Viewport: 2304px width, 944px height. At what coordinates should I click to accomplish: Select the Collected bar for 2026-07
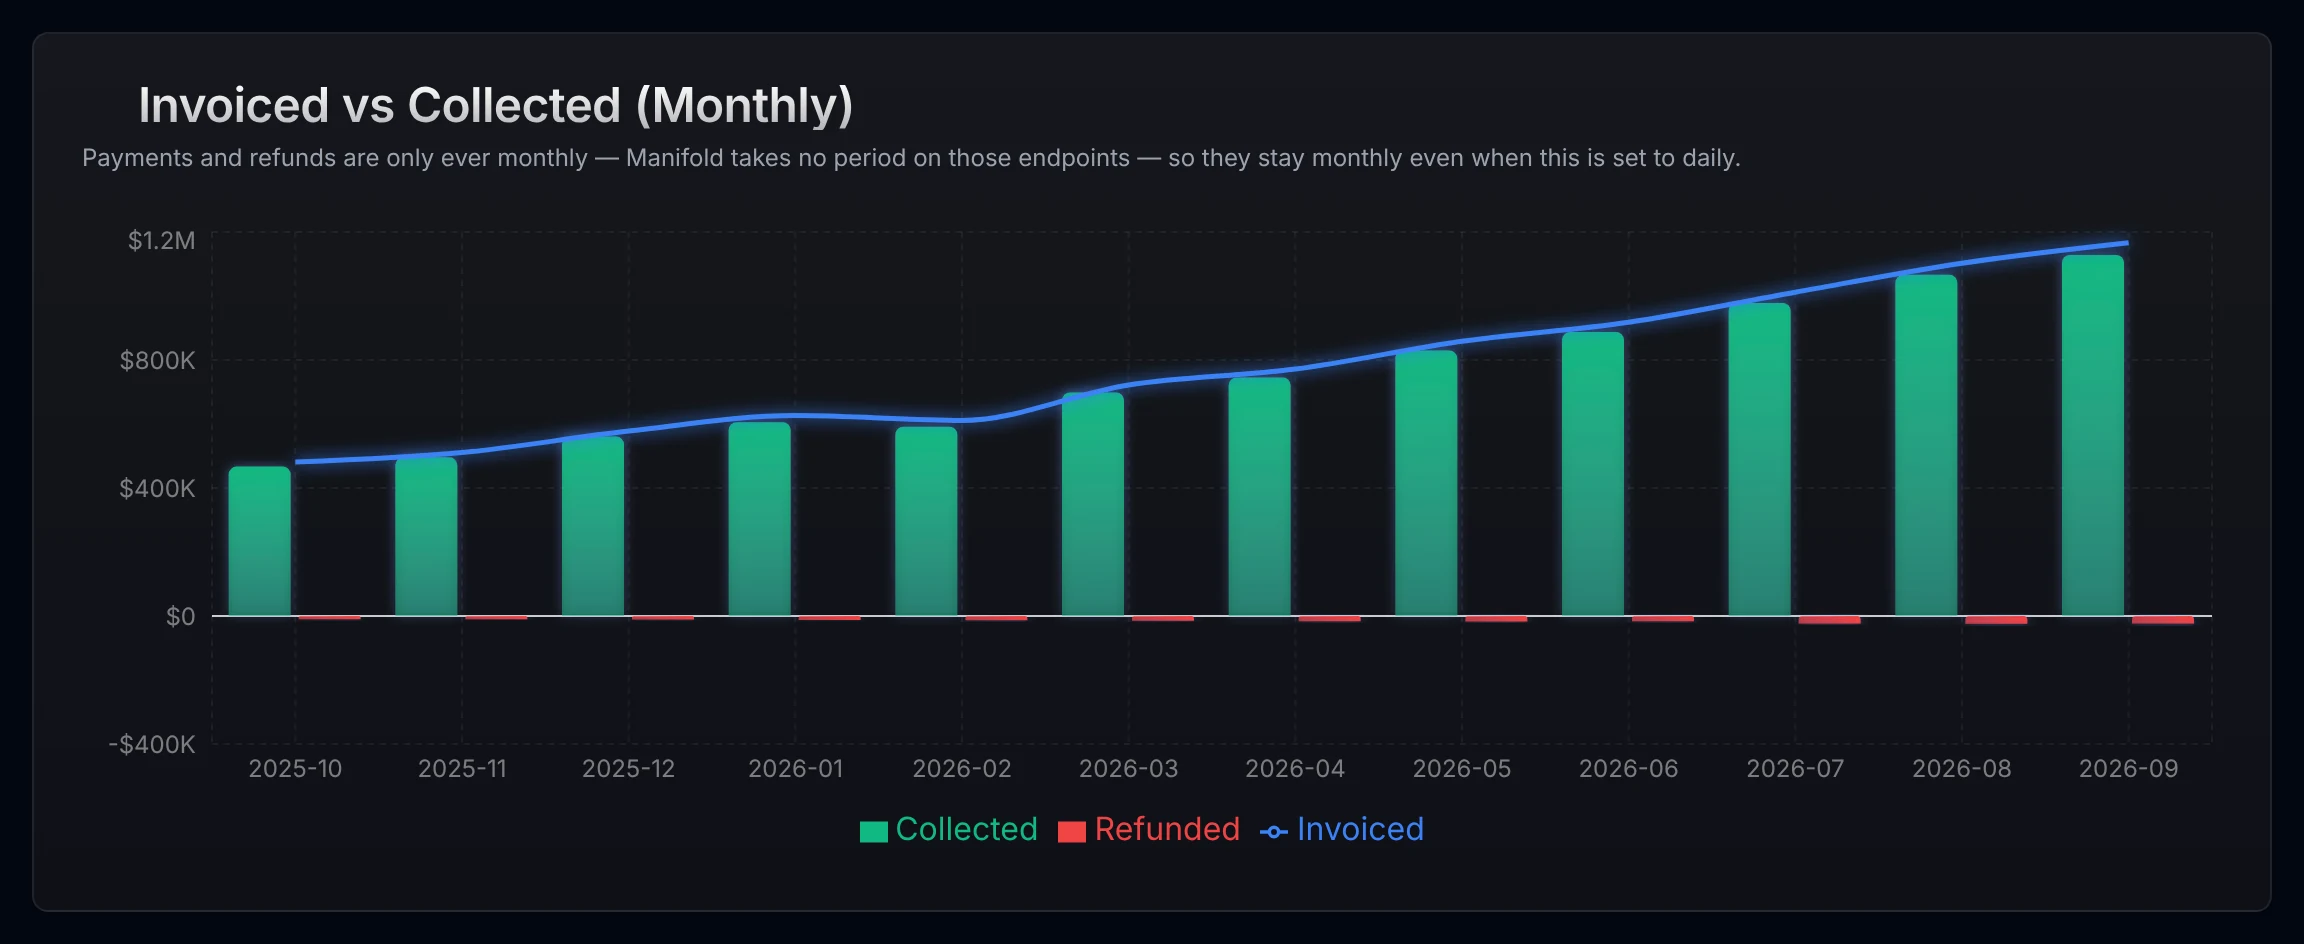click(x=1760, y=460)
